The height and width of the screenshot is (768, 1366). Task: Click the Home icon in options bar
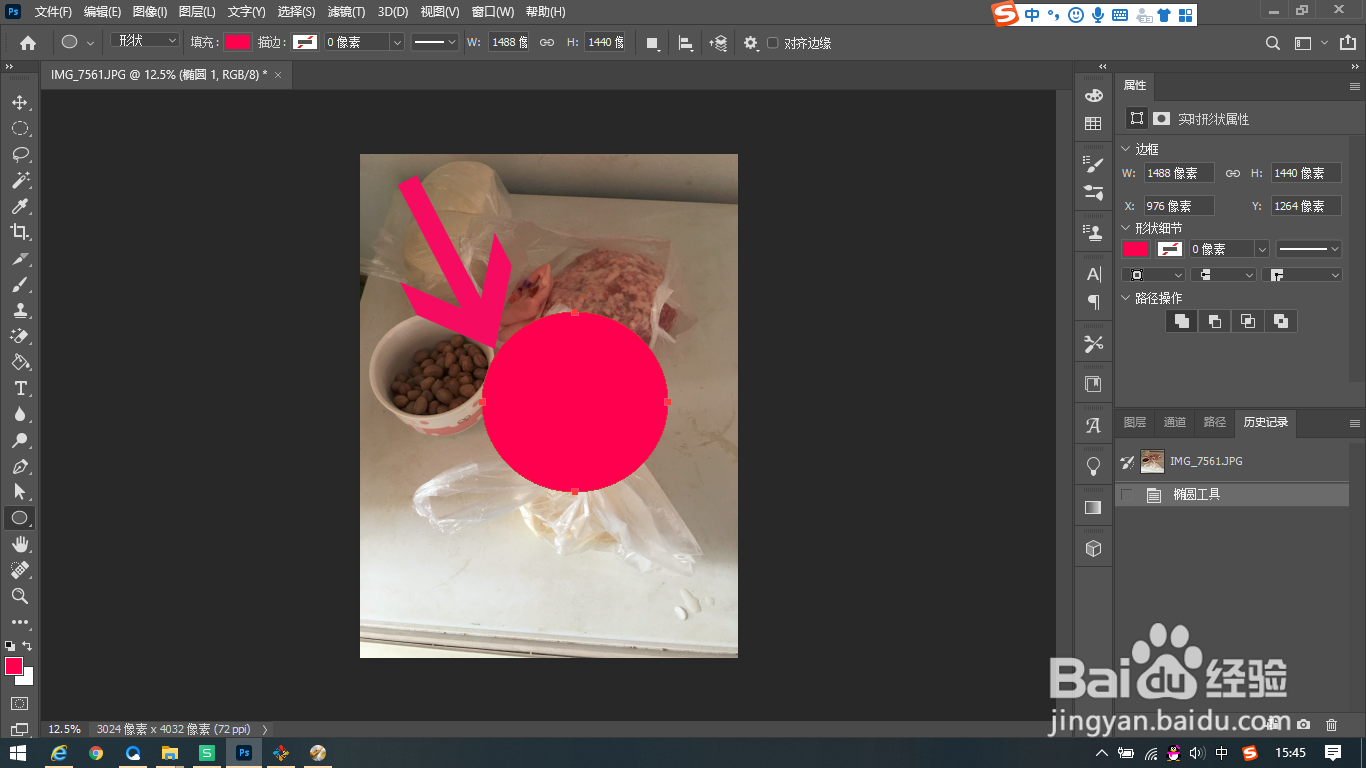pyautogui.click(x=28, y=43)
